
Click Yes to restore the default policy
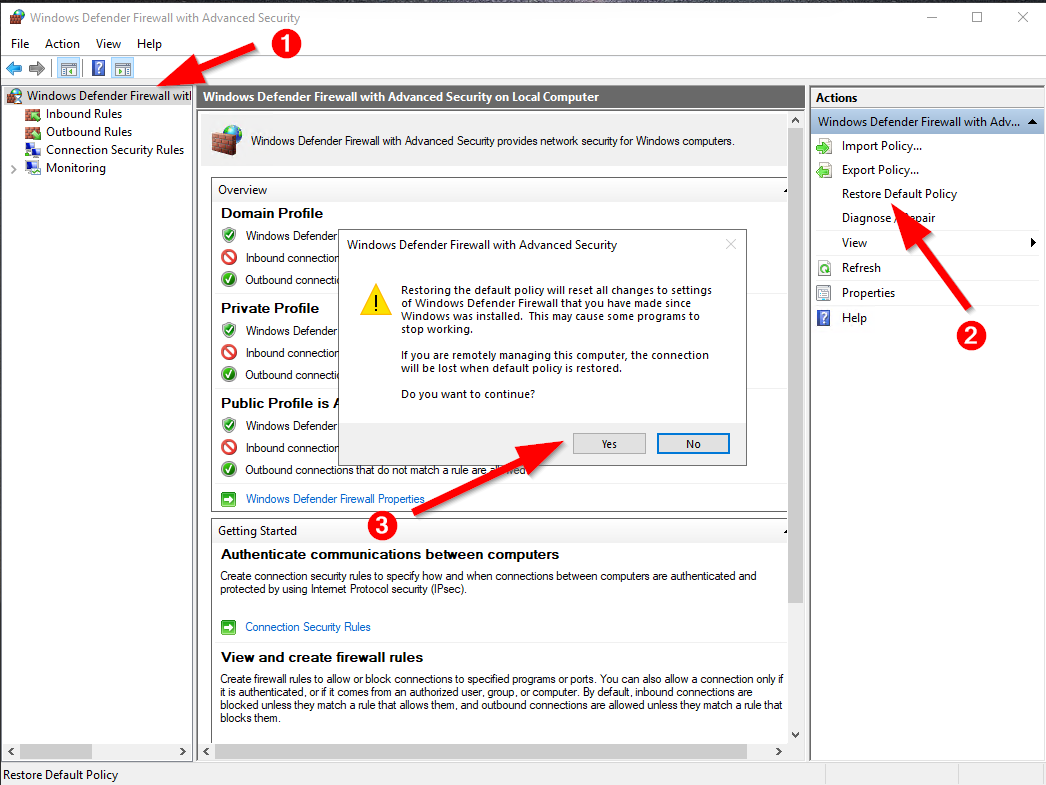pos(609,444)
